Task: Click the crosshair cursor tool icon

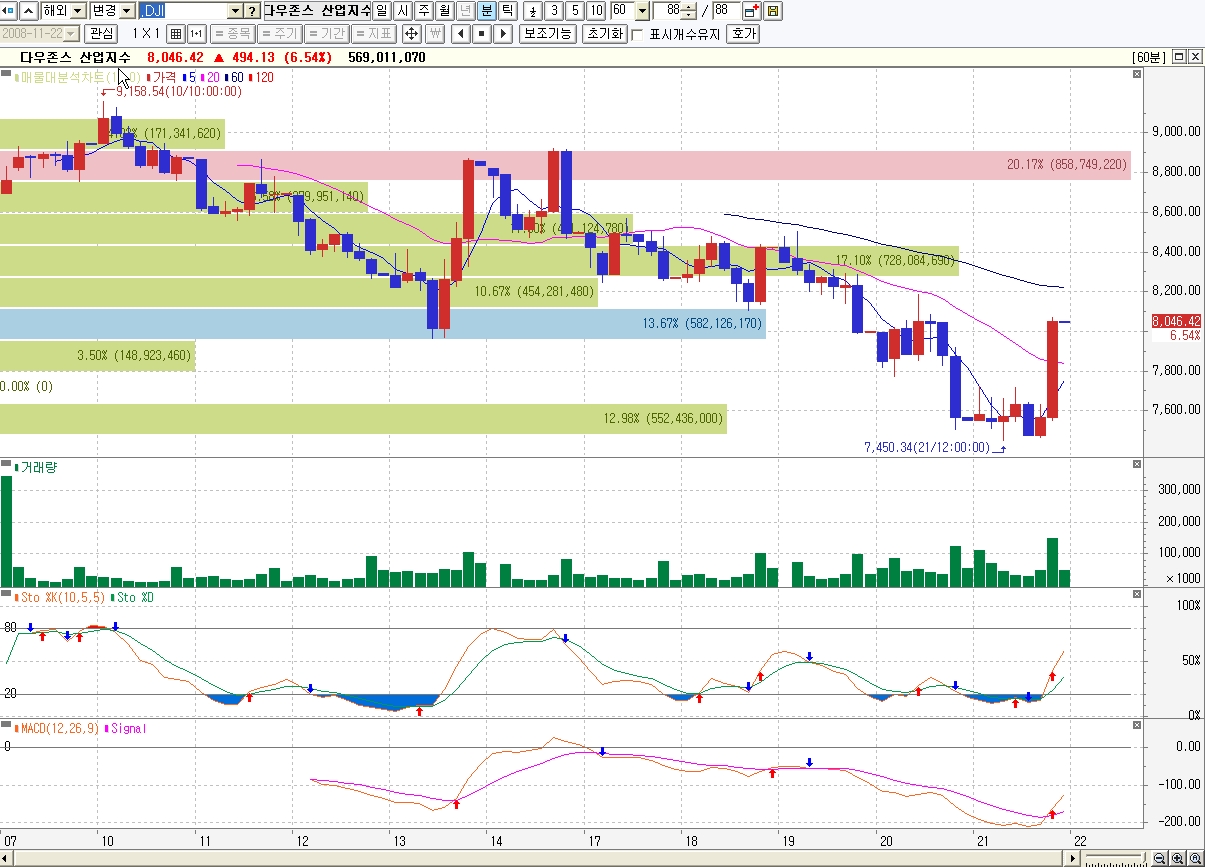Action: (411, 34)
